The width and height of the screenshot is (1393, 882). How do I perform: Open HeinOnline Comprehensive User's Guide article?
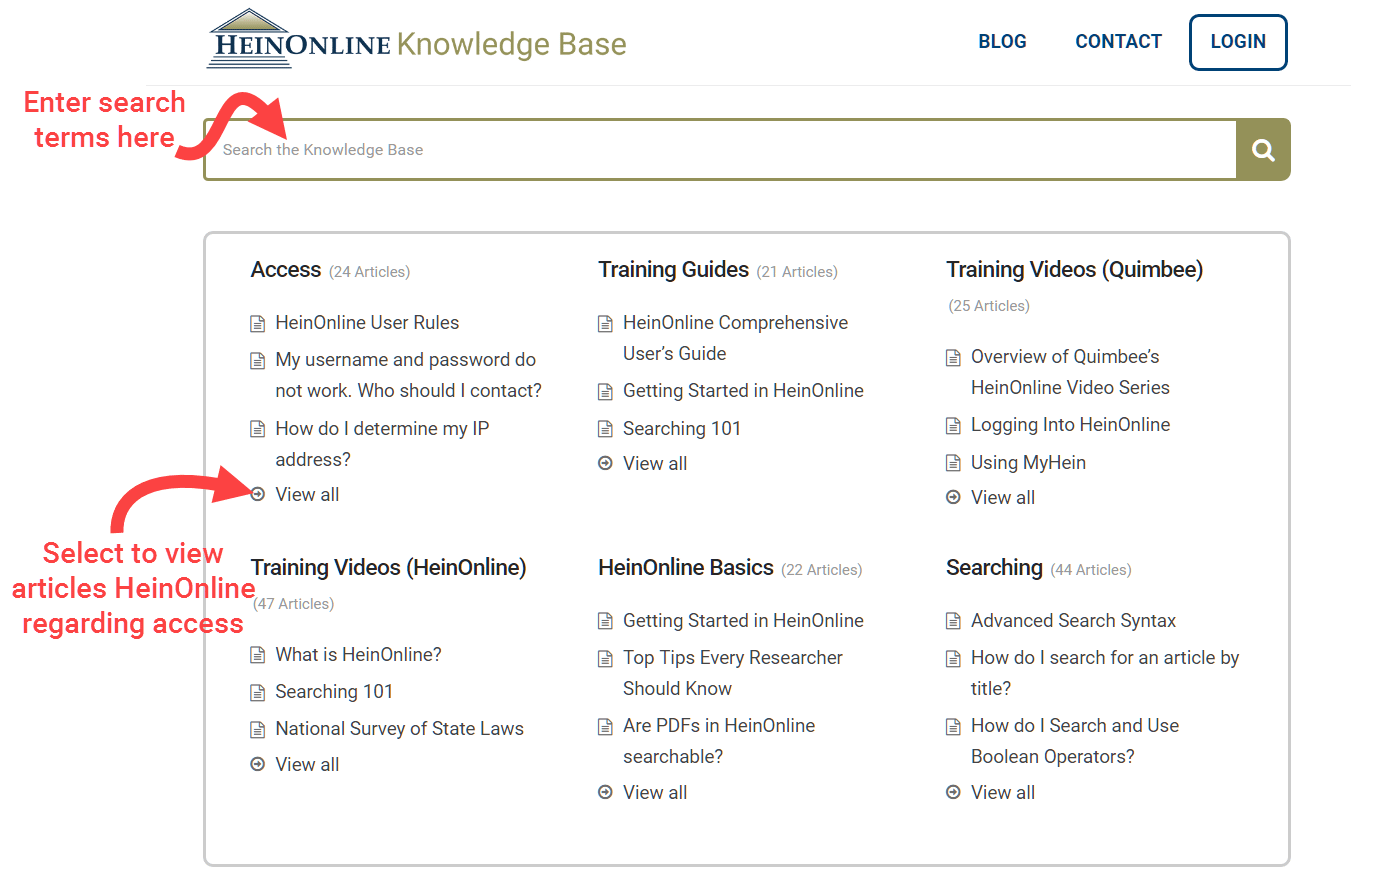click(735, 338)
